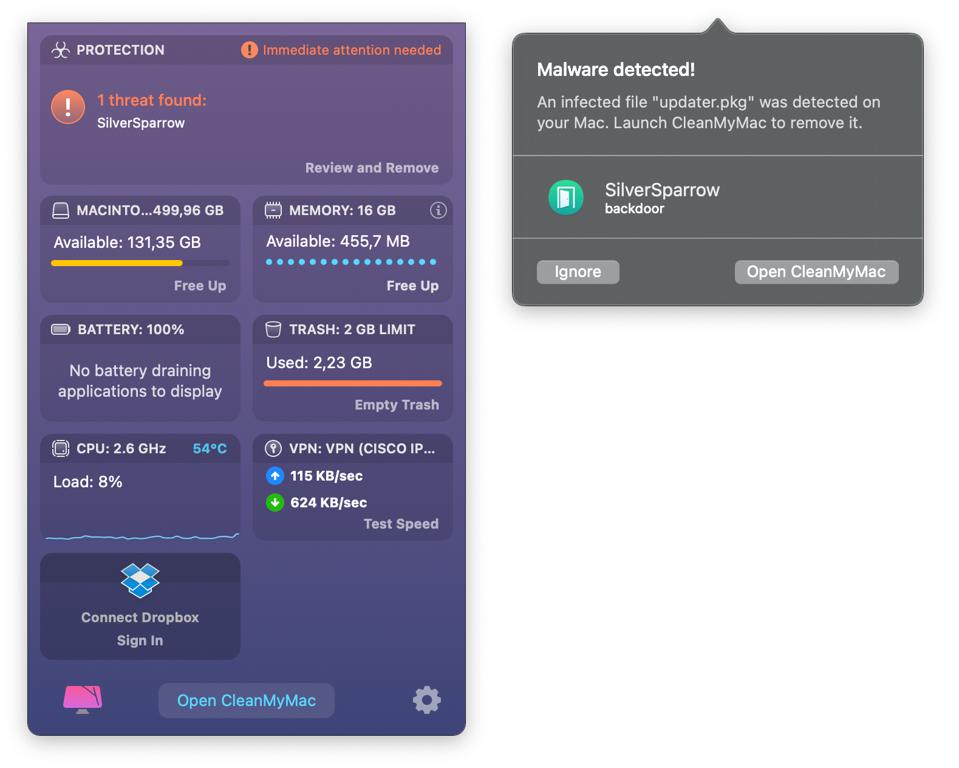Click the Dropbox icon
The width and height of the screenshot is (959, 768).
[x=139, y=582]
